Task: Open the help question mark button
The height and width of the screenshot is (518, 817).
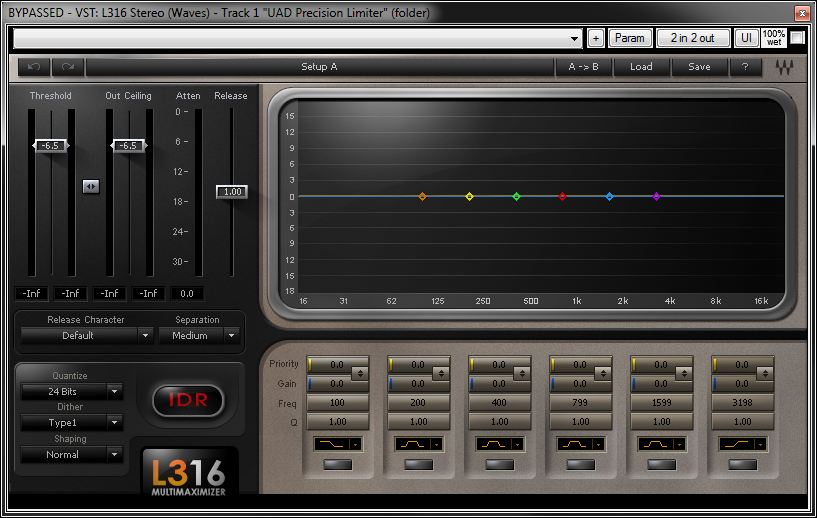Action: 745,67
